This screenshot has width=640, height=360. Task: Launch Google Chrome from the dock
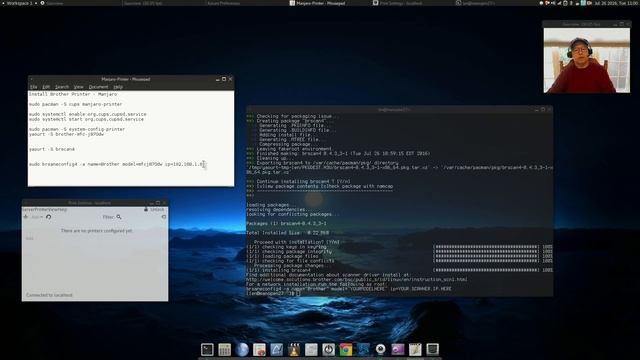pyautogui.click(x=346, y=349)
